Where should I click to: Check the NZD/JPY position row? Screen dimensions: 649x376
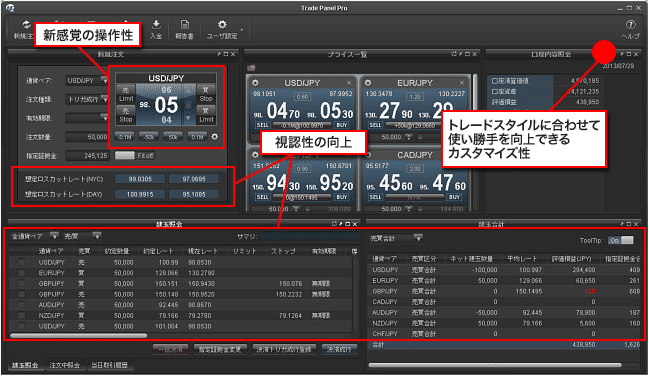[x=22, y=316]
